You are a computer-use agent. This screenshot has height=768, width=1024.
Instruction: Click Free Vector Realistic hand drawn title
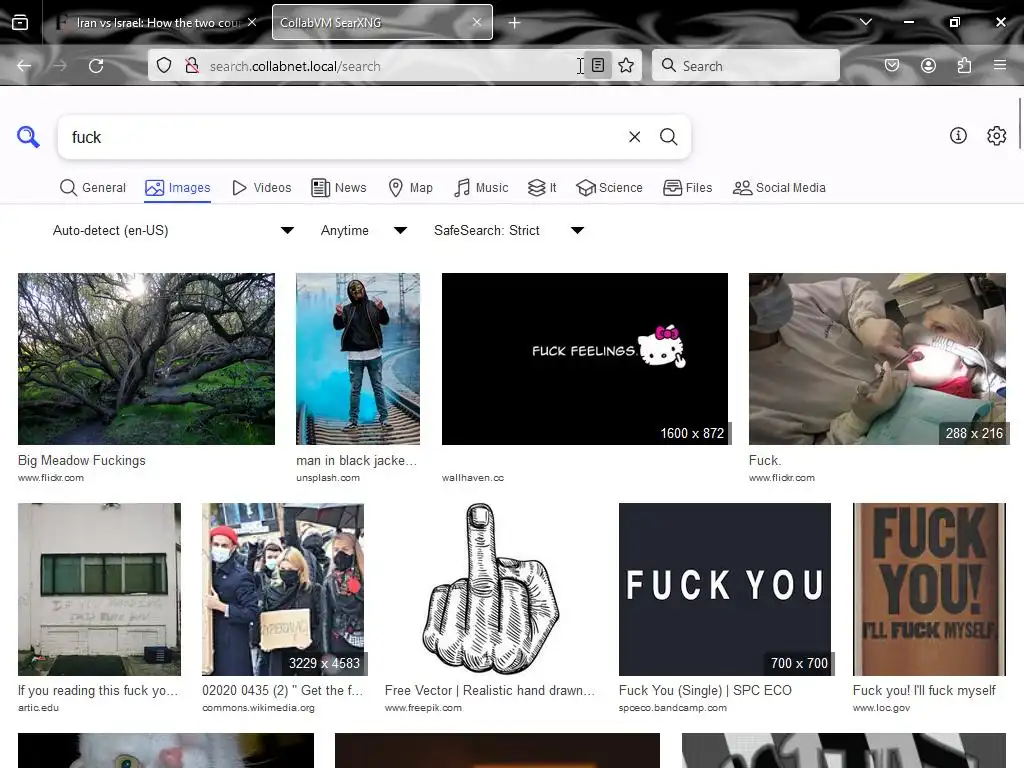click(x=490, y=690)
